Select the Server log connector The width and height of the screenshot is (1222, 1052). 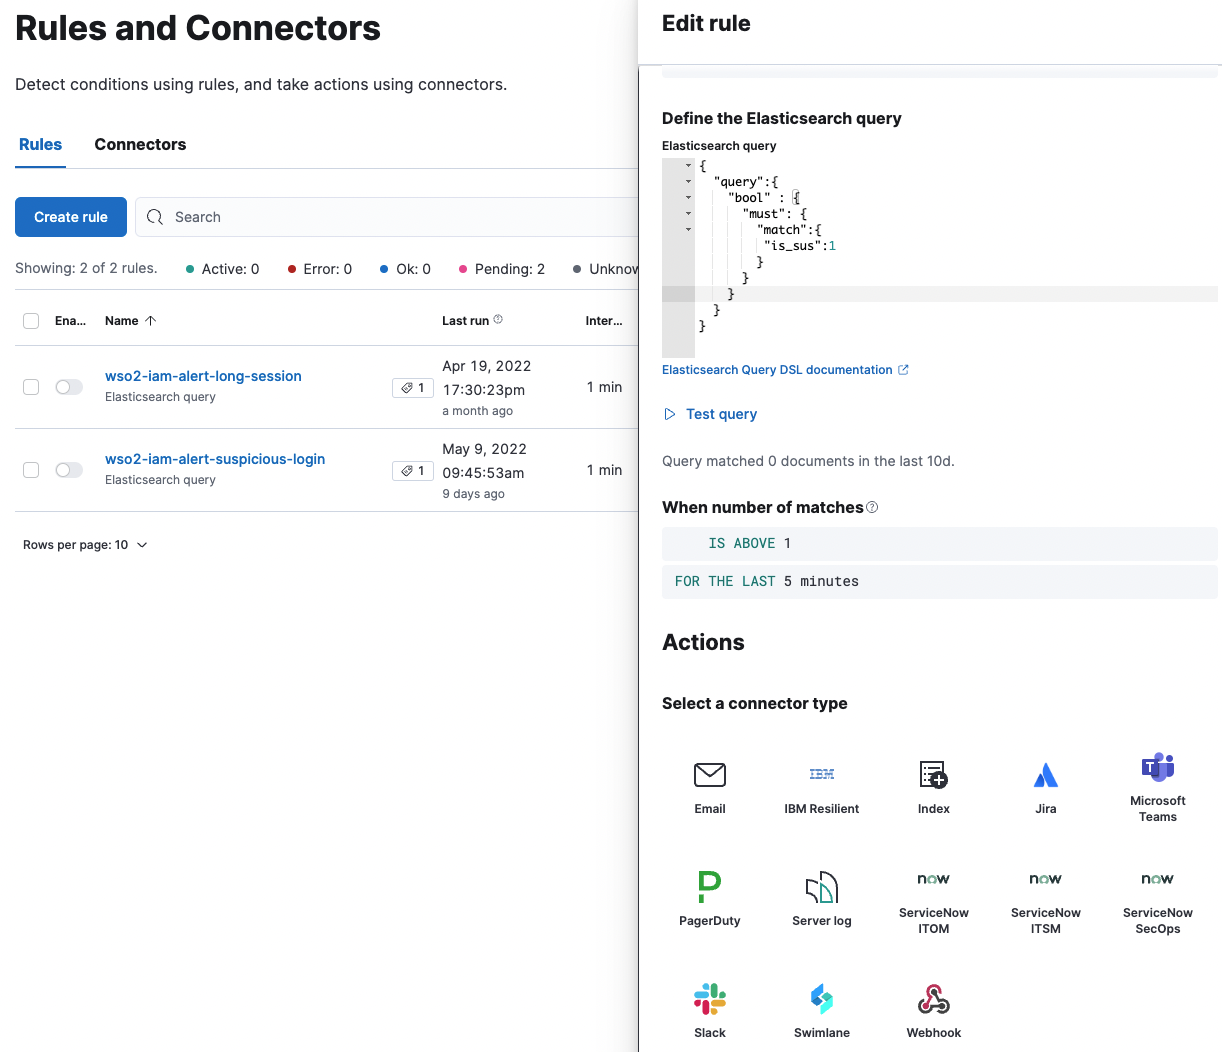click(822, 899)
